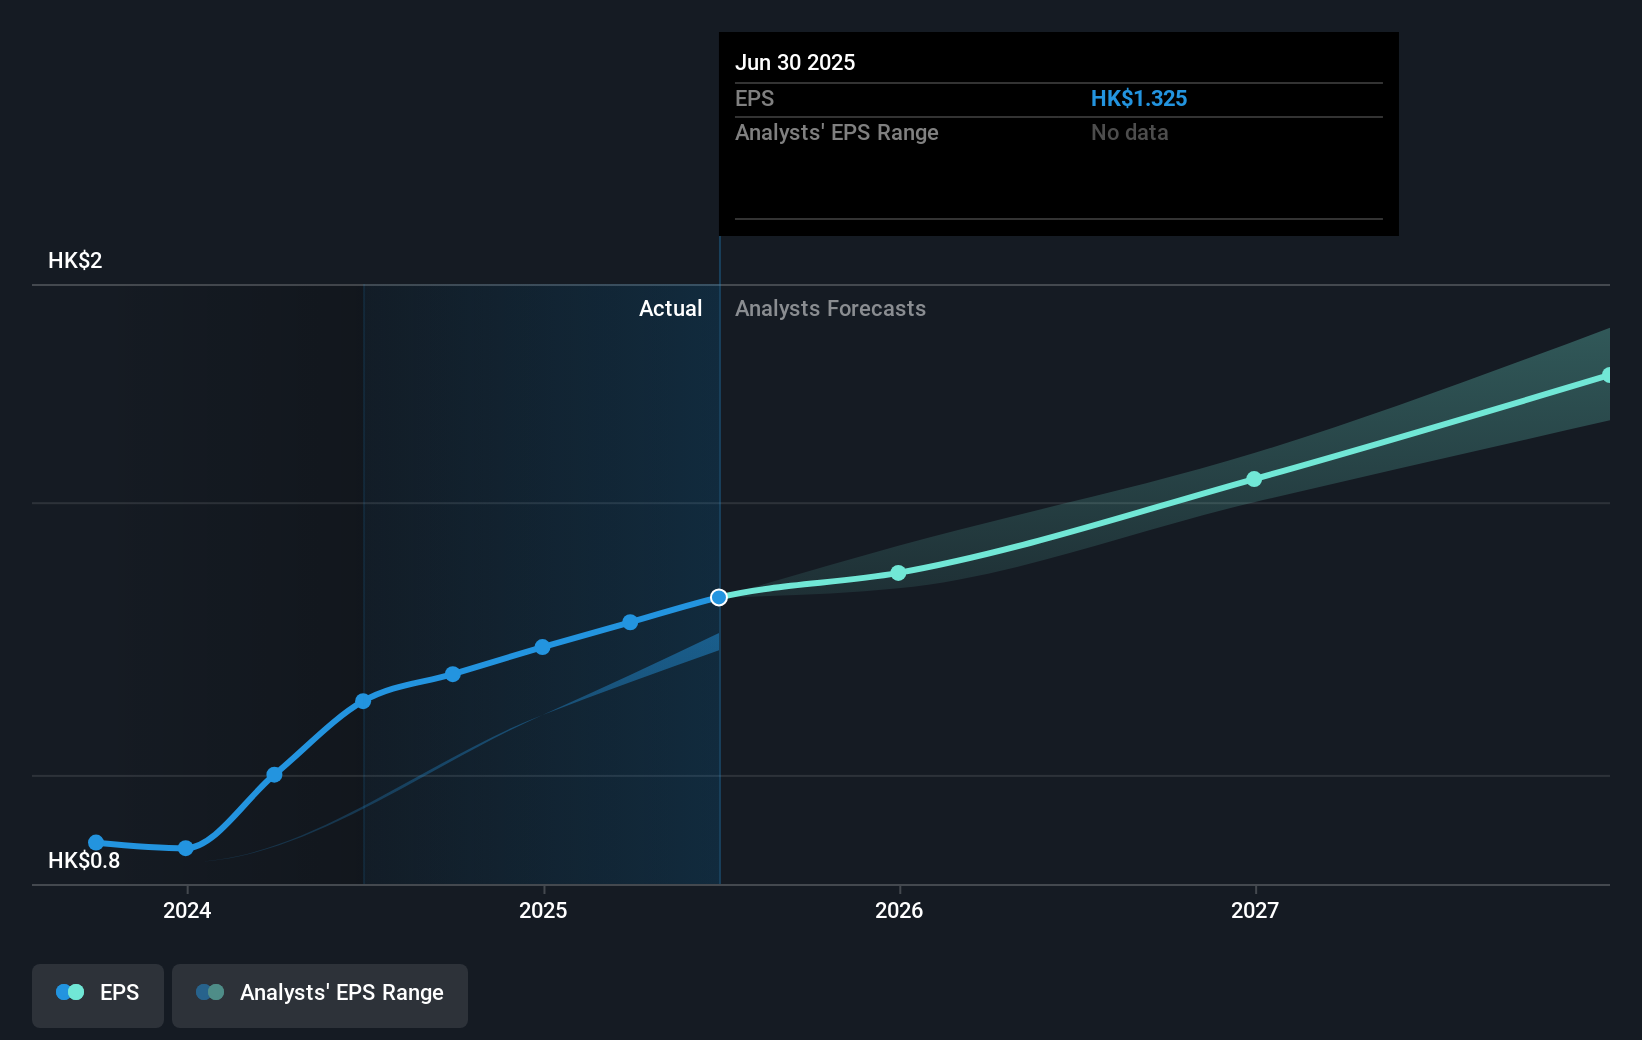Image resolution: width=1642 pixels, height=1040 pixels.
Task: Click the 2027 forecast data point marker
Action: (x=1255, y=479)
